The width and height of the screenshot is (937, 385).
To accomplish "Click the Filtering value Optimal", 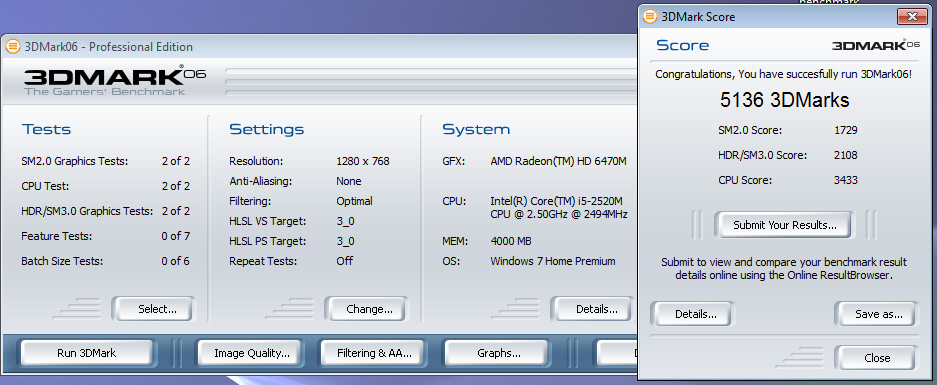I will (x=354, y=201).
